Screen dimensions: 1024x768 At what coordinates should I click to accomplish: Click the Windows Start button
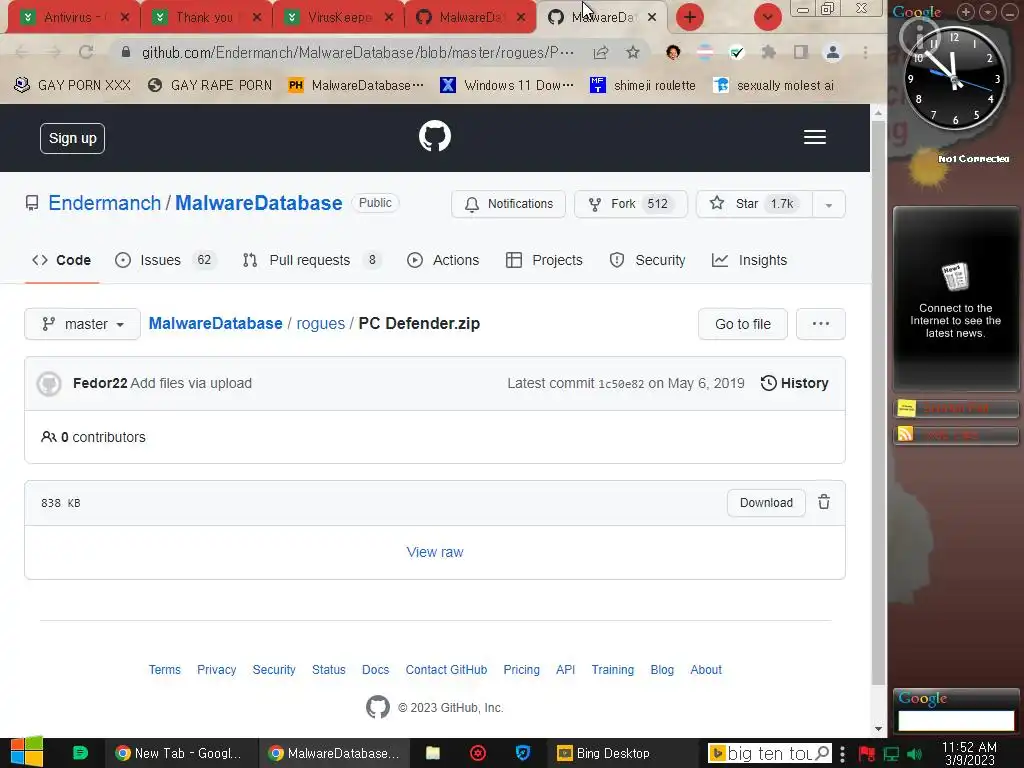coord(27,752)
